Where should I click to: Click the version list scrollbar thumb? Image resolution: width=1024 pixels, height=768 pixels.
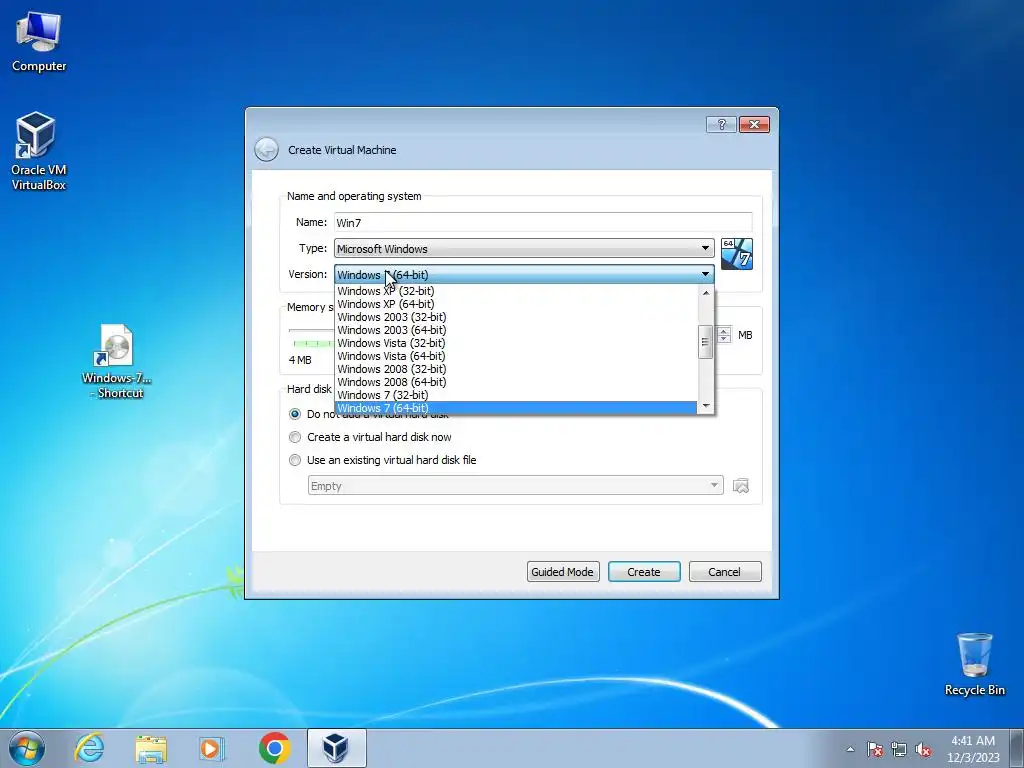point(705,342)
